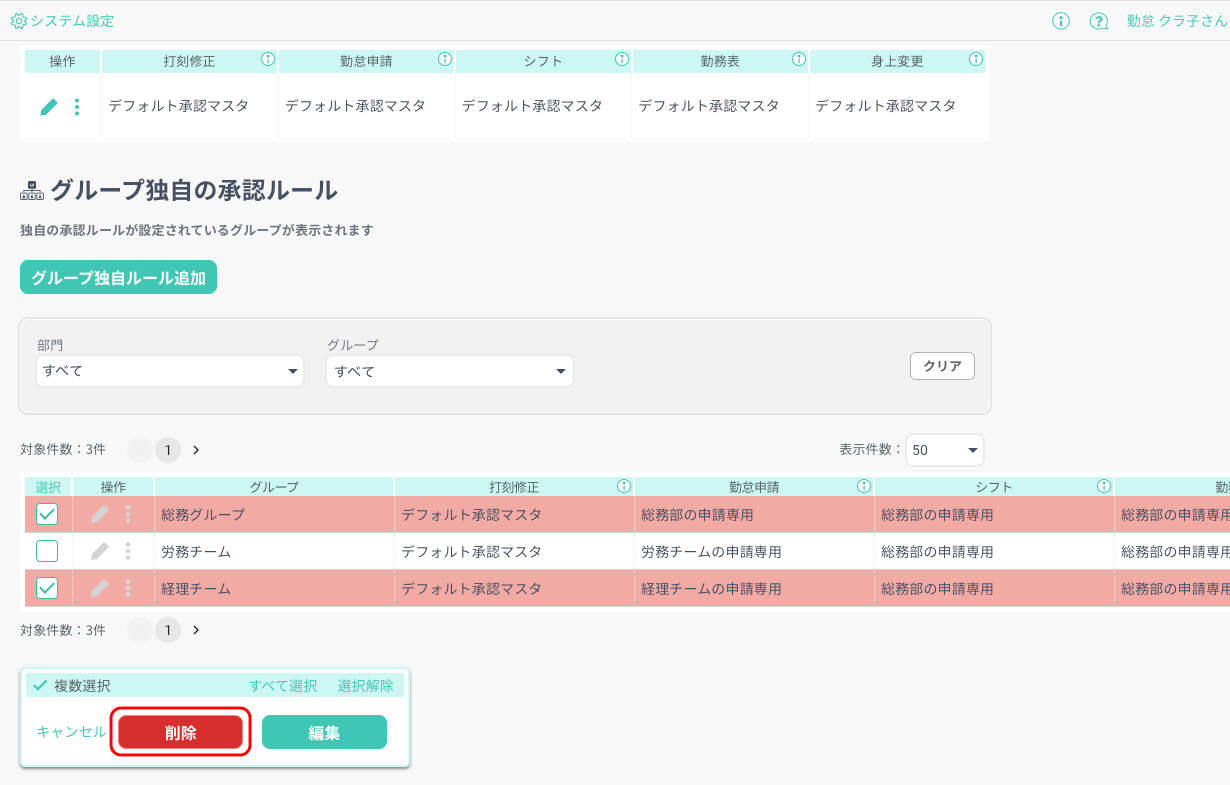This screenshot has width=1230, height=785.
Task: Edit default rule with green pencil icon
Action: [x=49, y=107]
